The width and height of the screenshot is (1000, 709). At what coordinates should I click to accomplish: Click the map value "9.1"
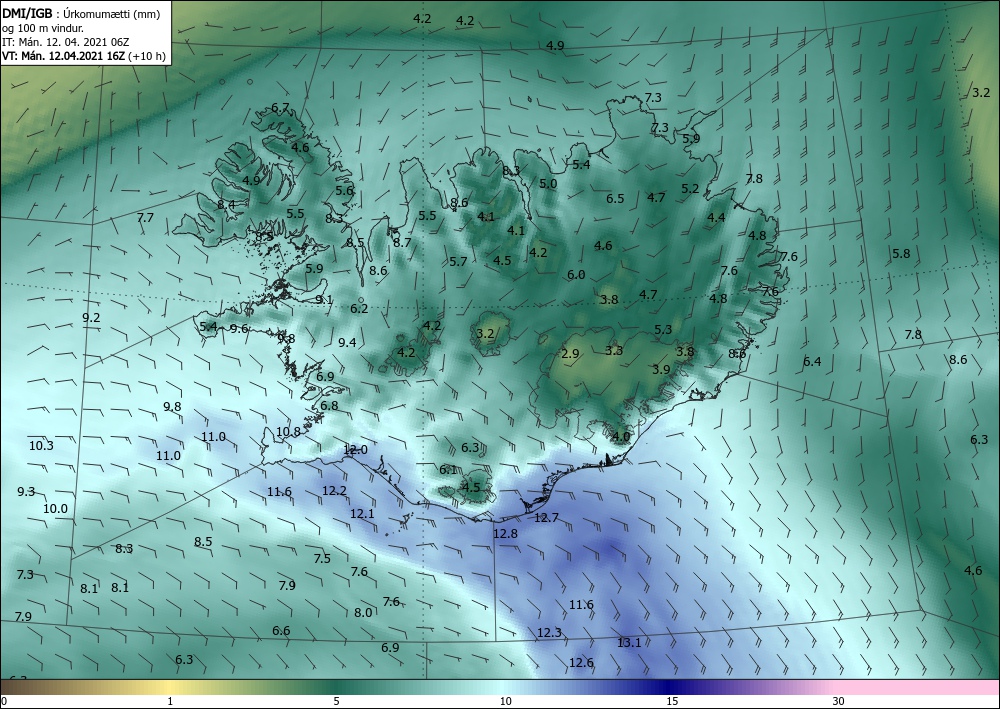click(x=324, y=300)
